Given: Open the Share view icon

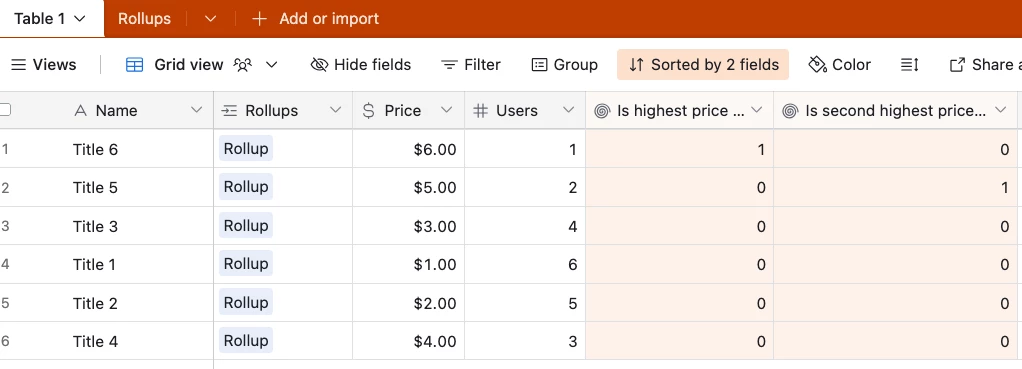Looking at the screenshot, I should (x=957, y=65).
